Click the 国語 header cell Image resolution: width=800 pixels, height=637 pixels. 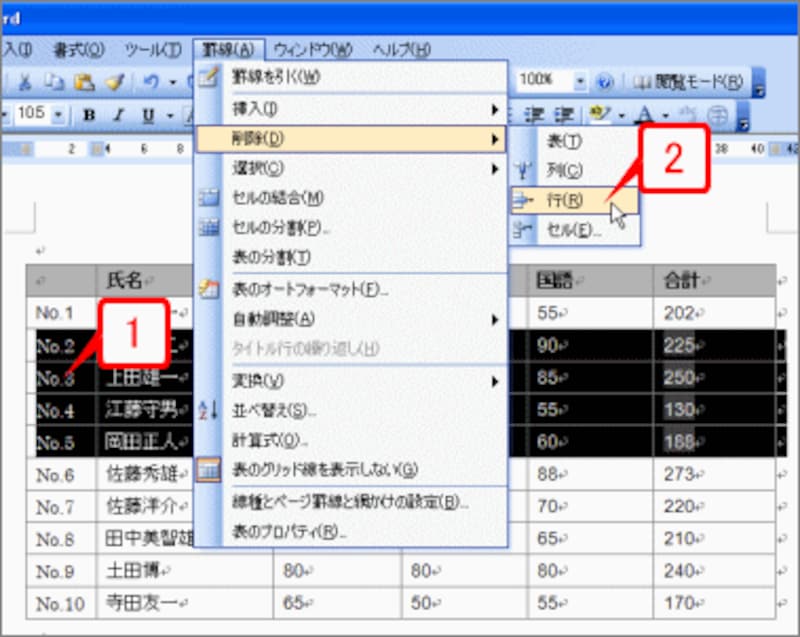(590, 281)
